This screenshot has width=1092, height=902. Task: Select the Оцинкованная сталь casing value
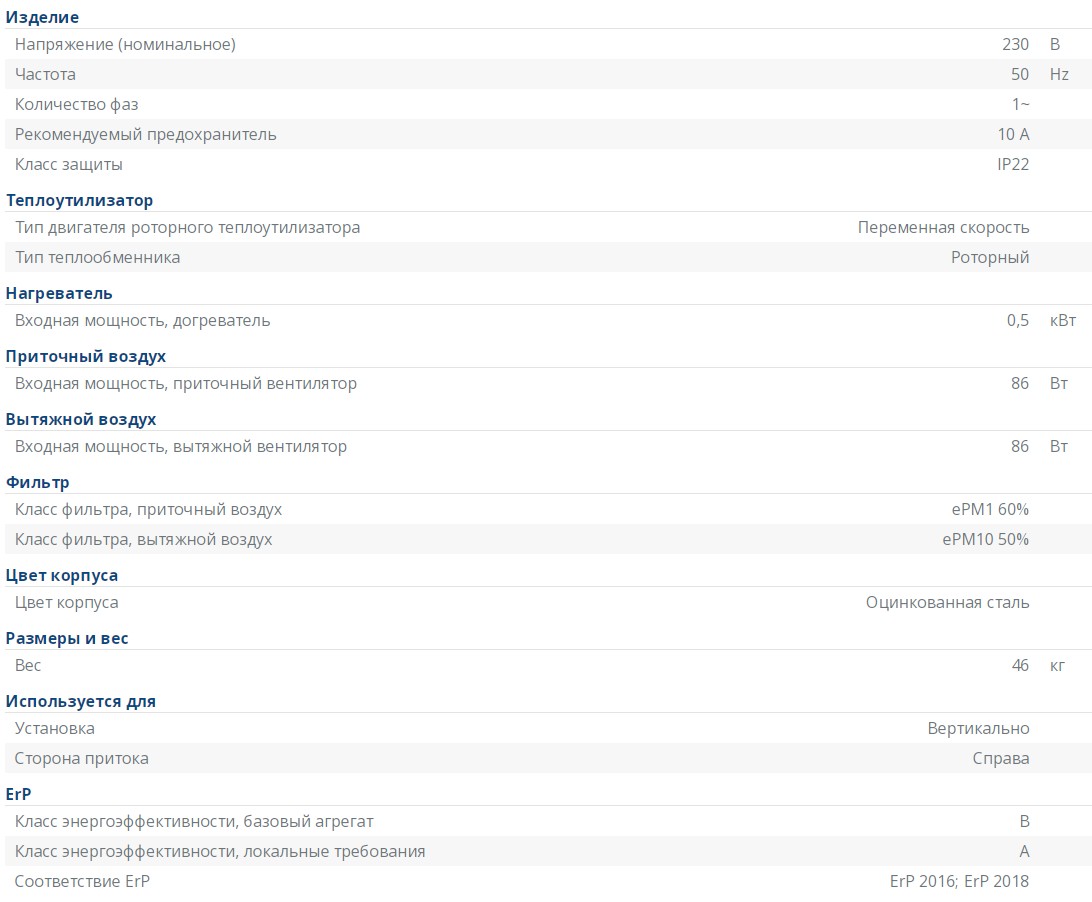[x=947, y=602]
